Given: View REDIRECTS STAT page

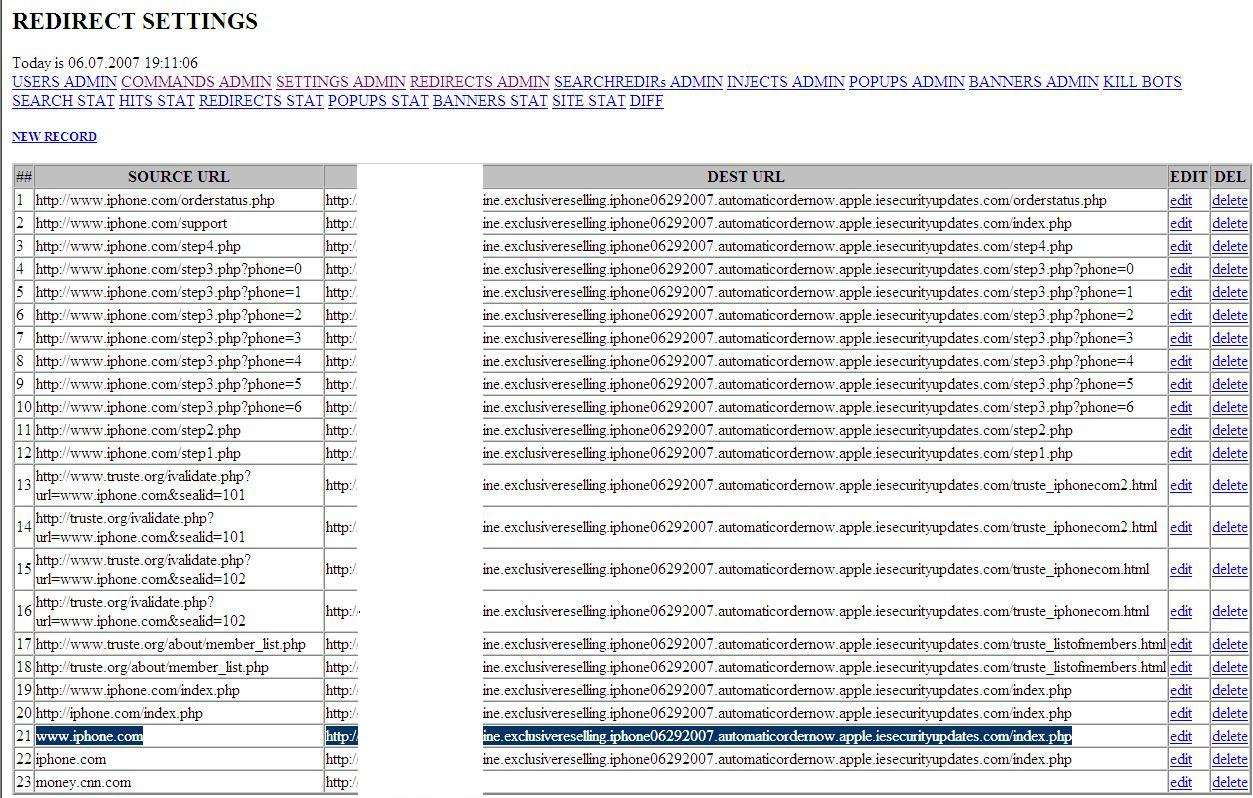Looking at the screenshot, I should coord(261,101).
